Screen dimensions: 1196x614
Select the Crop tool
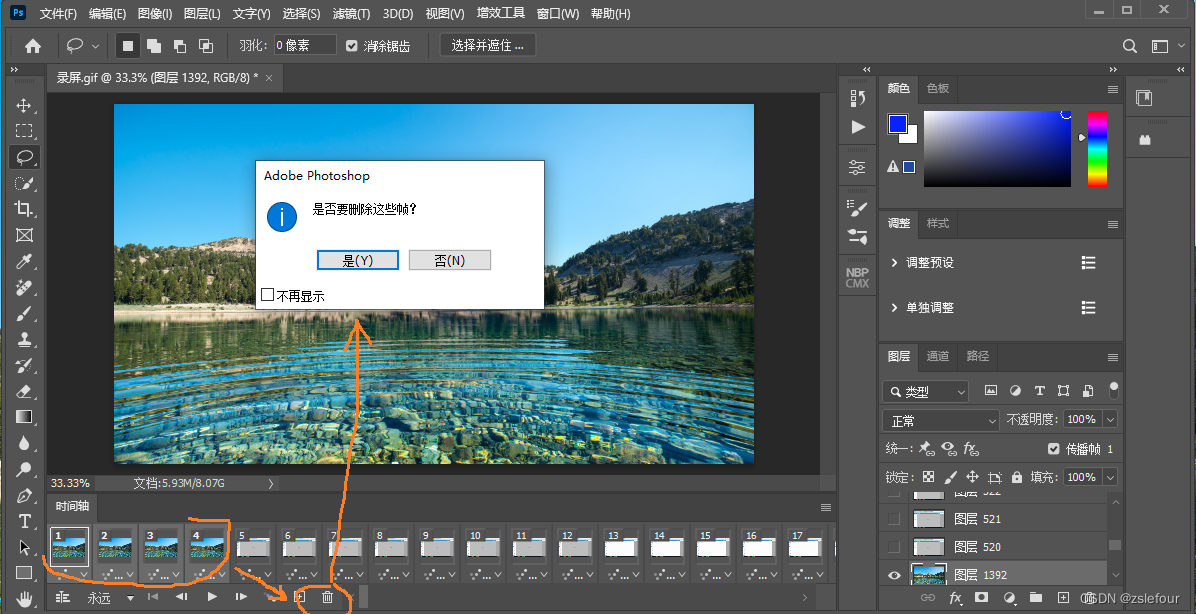pos(24,209)
